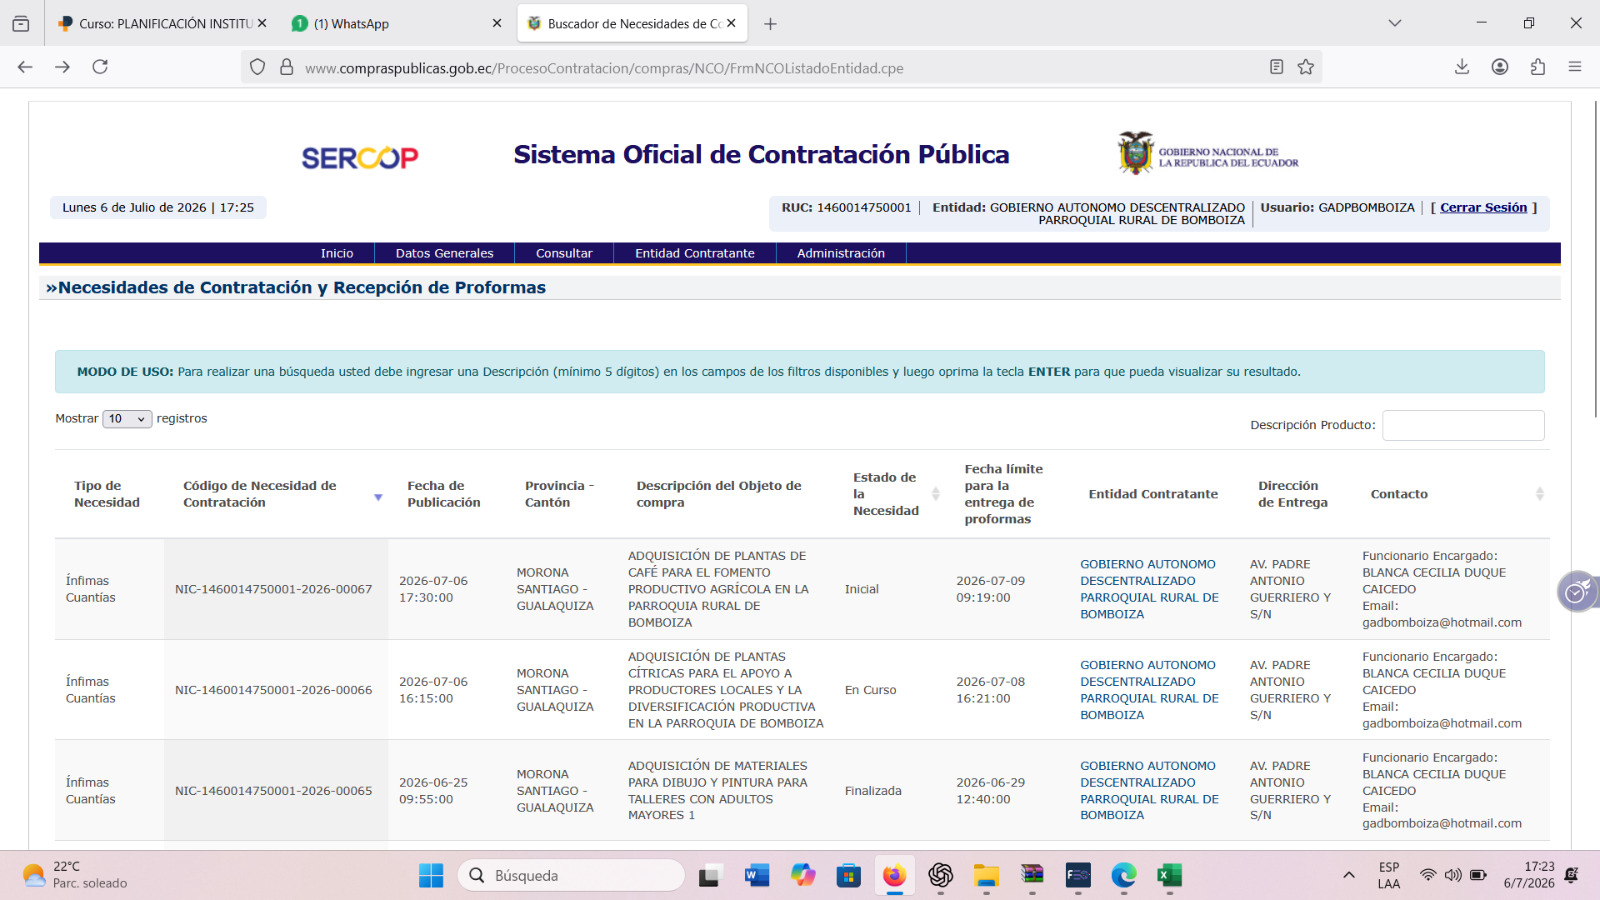The image size is (1600, 900).
Task: Open the Inicio menu
Action: 337,253
